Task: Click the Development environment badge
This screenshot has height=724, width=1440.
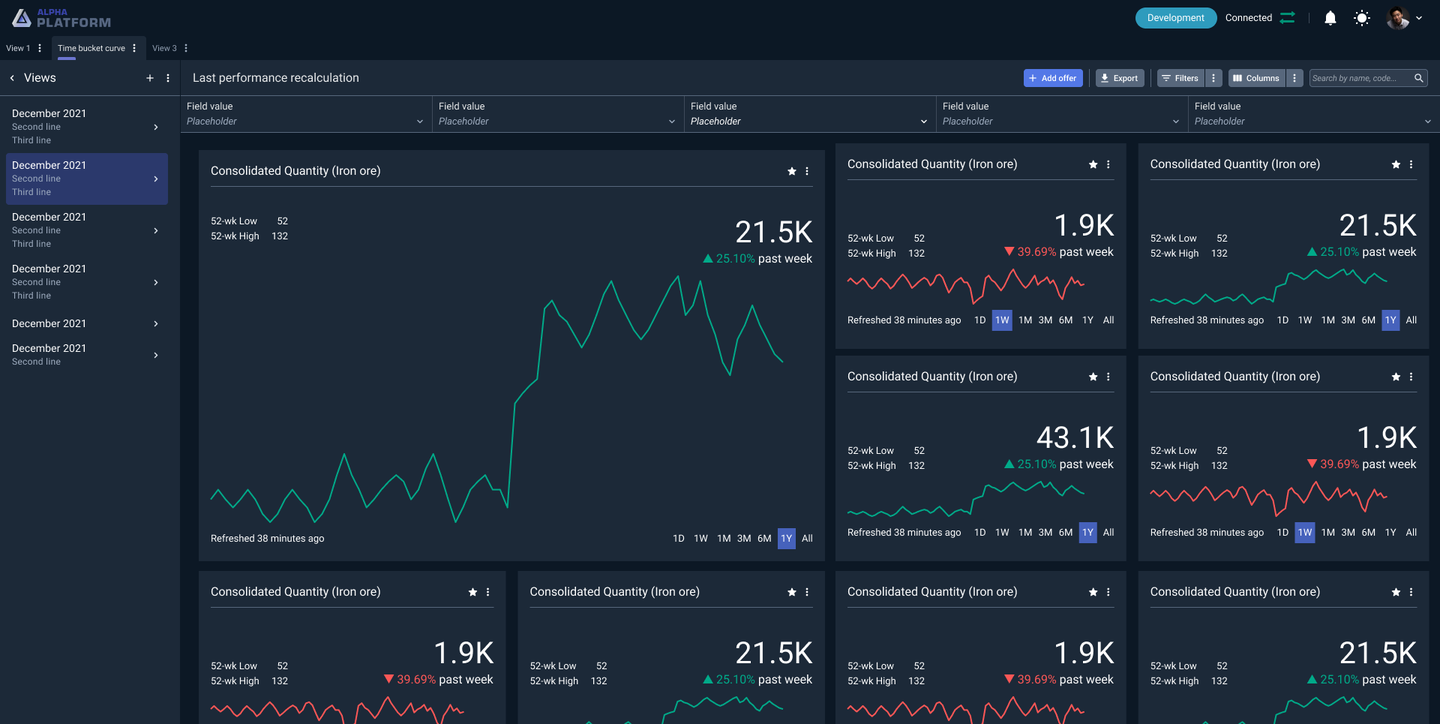Action: coord(1176,18)
